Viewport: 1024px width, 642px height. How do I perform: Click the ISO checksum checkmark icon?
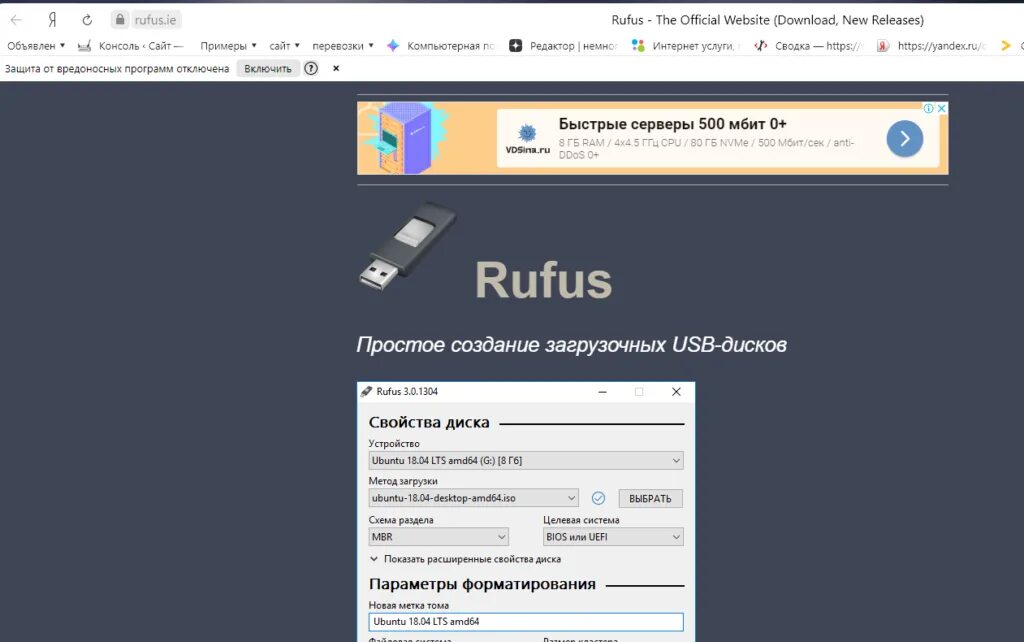pyautogui.click(x=598, y=498)
